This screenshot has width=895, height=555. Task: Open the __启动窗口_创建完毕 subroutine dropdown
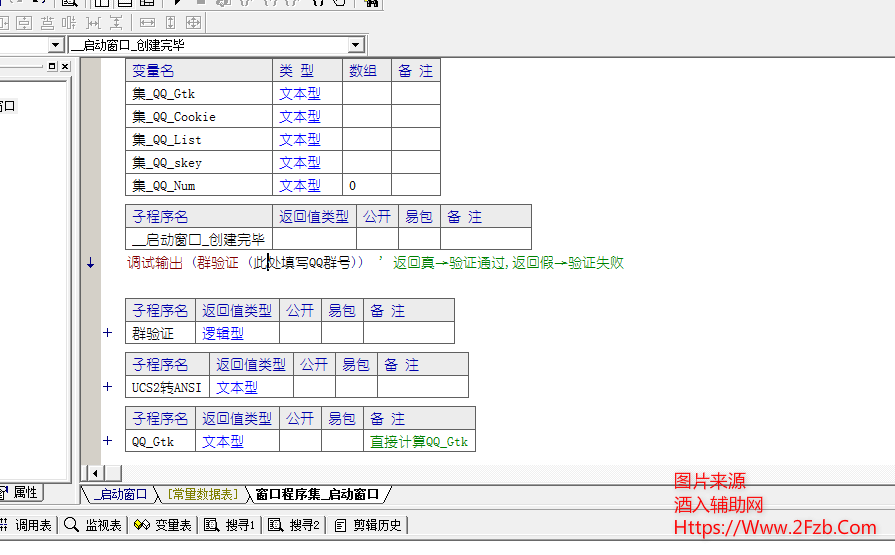(356, 45)
